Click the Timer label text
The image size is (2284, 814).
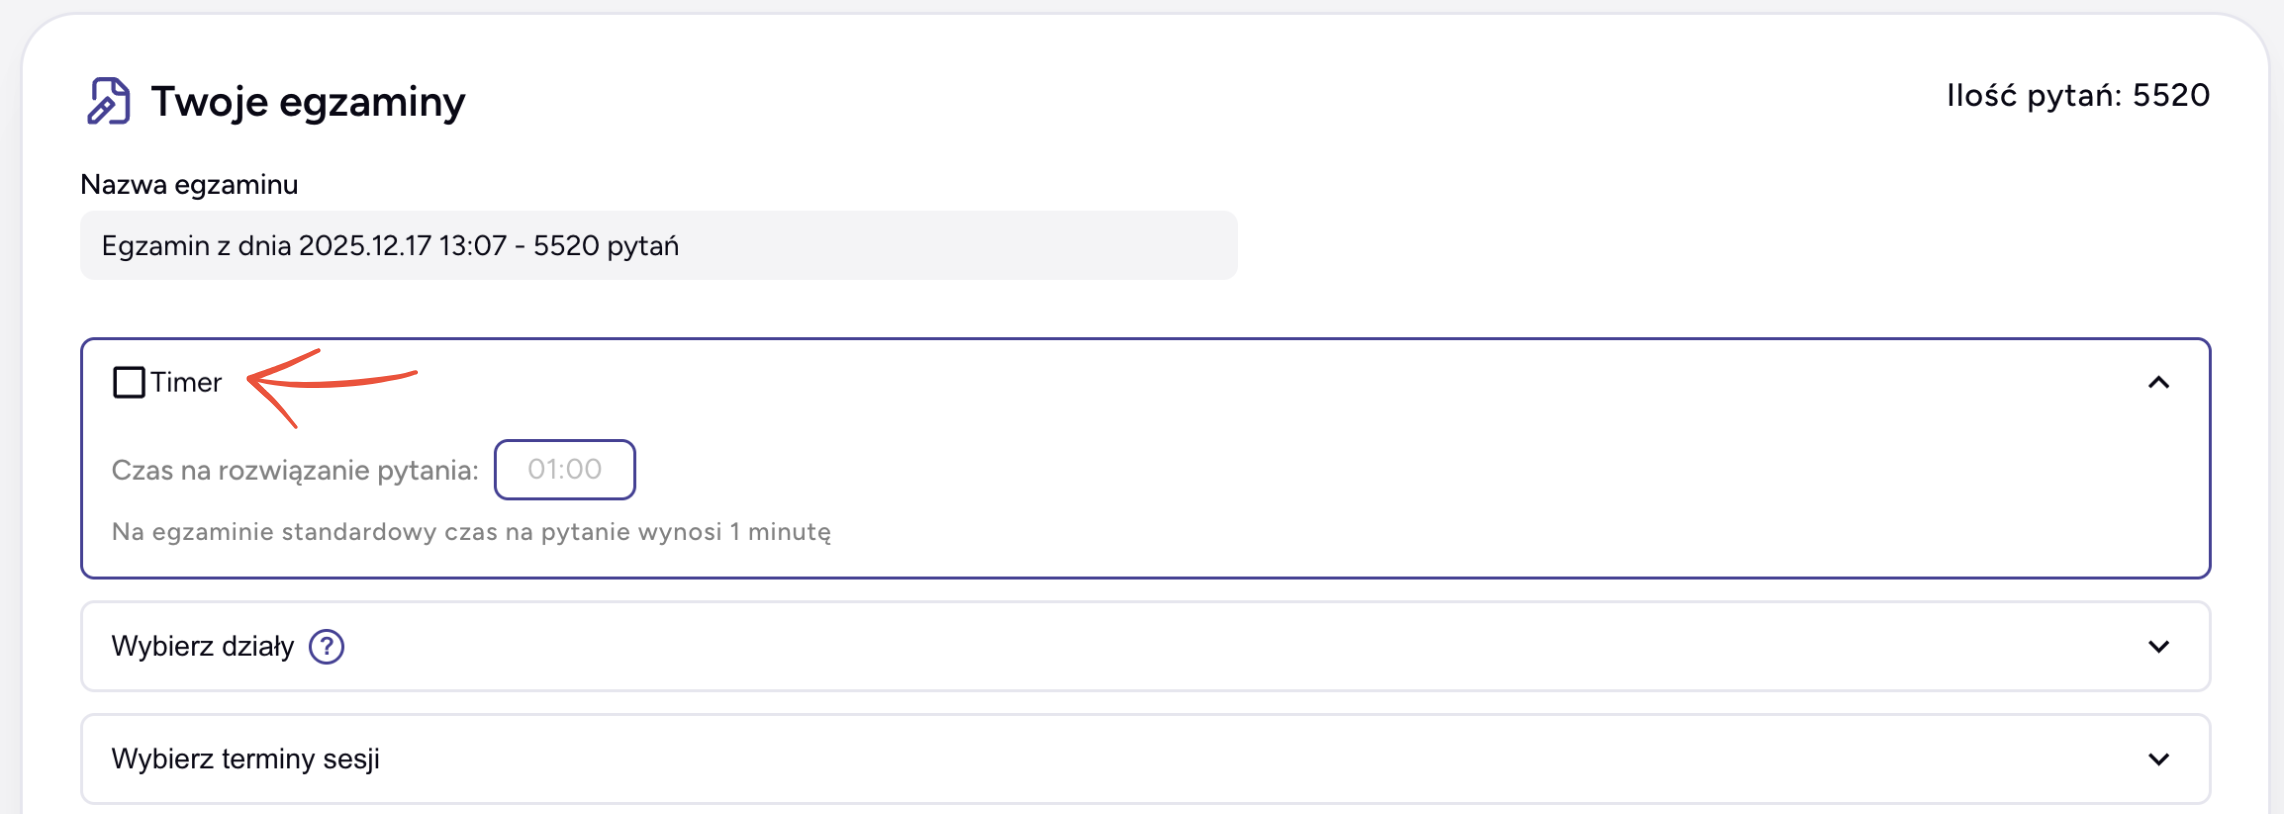coord(186,383)
